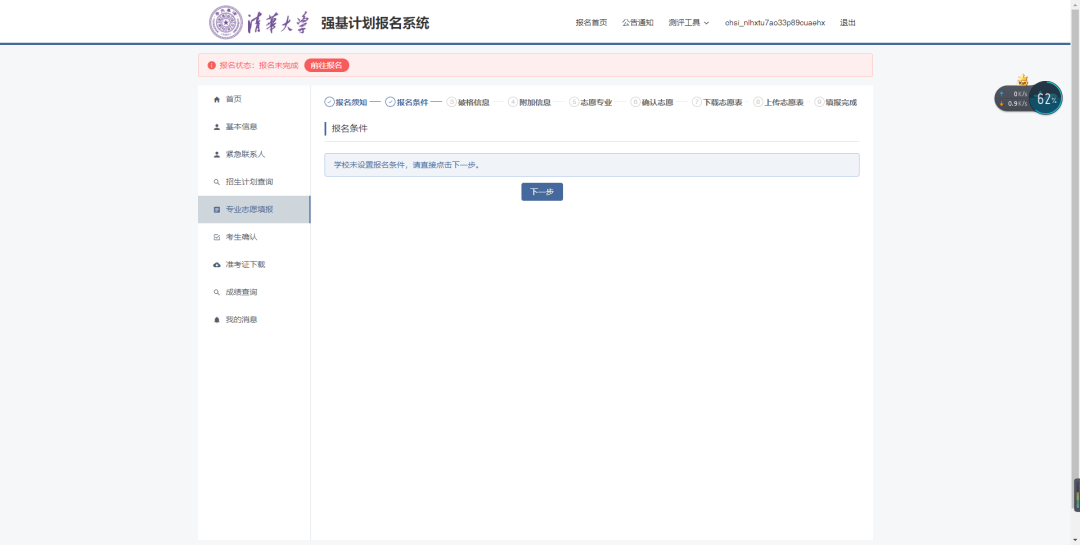Click the 62% circular memory indicator
Viewport: 1080px width, 545px height.
tap(1046, 99)
